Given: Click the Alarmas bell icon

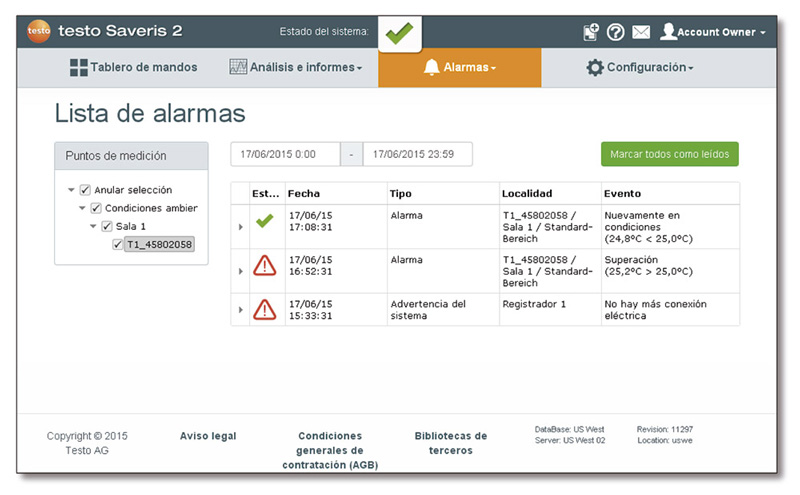Looking at the screenshot, I should click(x=432, y=67).
